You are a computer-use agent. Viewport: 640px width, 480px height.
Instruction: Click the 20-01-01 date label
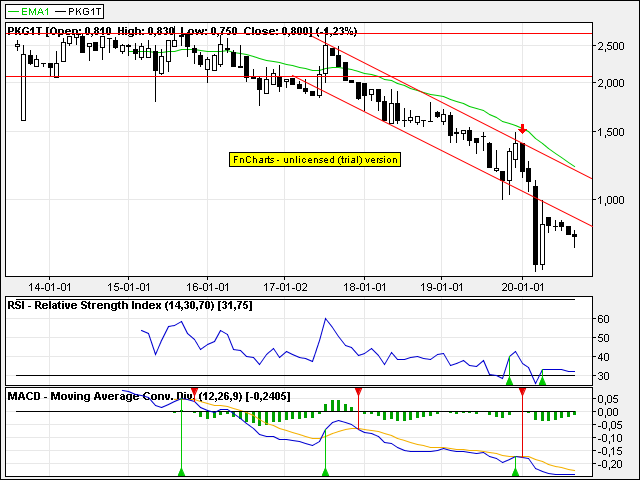[x=522, y=287]
